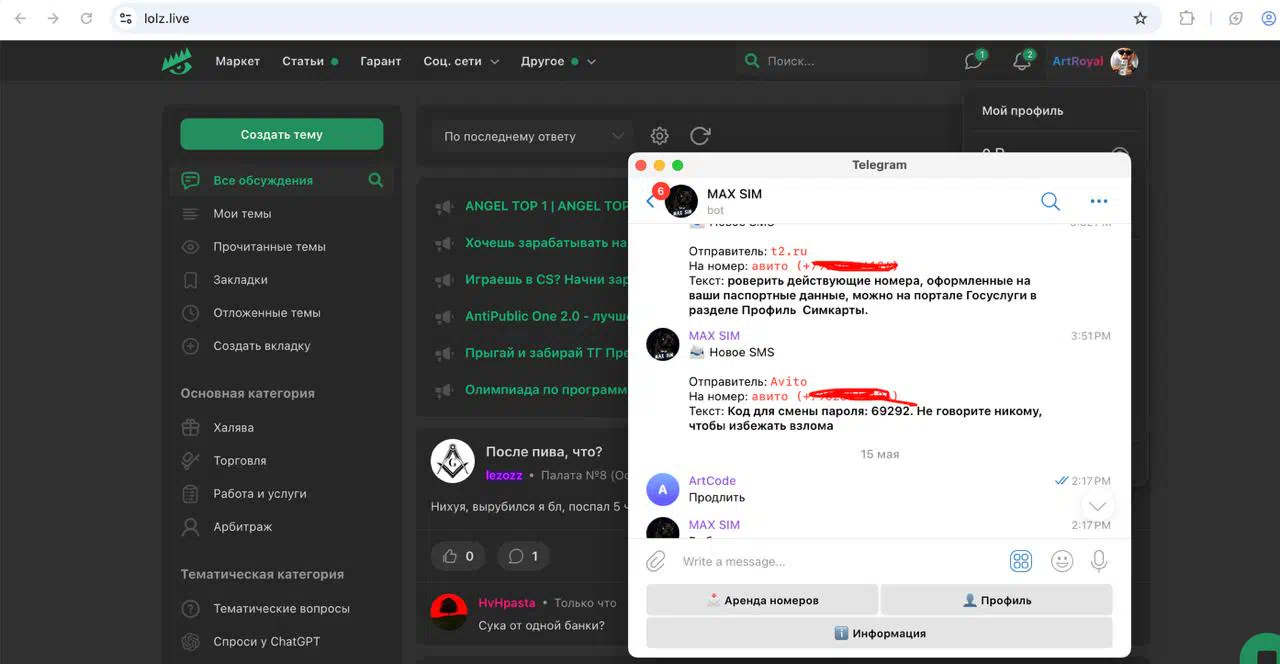Open thread list settings gear icon
The width and height of the screenshot is (1280, 664).
click(659, 136)
